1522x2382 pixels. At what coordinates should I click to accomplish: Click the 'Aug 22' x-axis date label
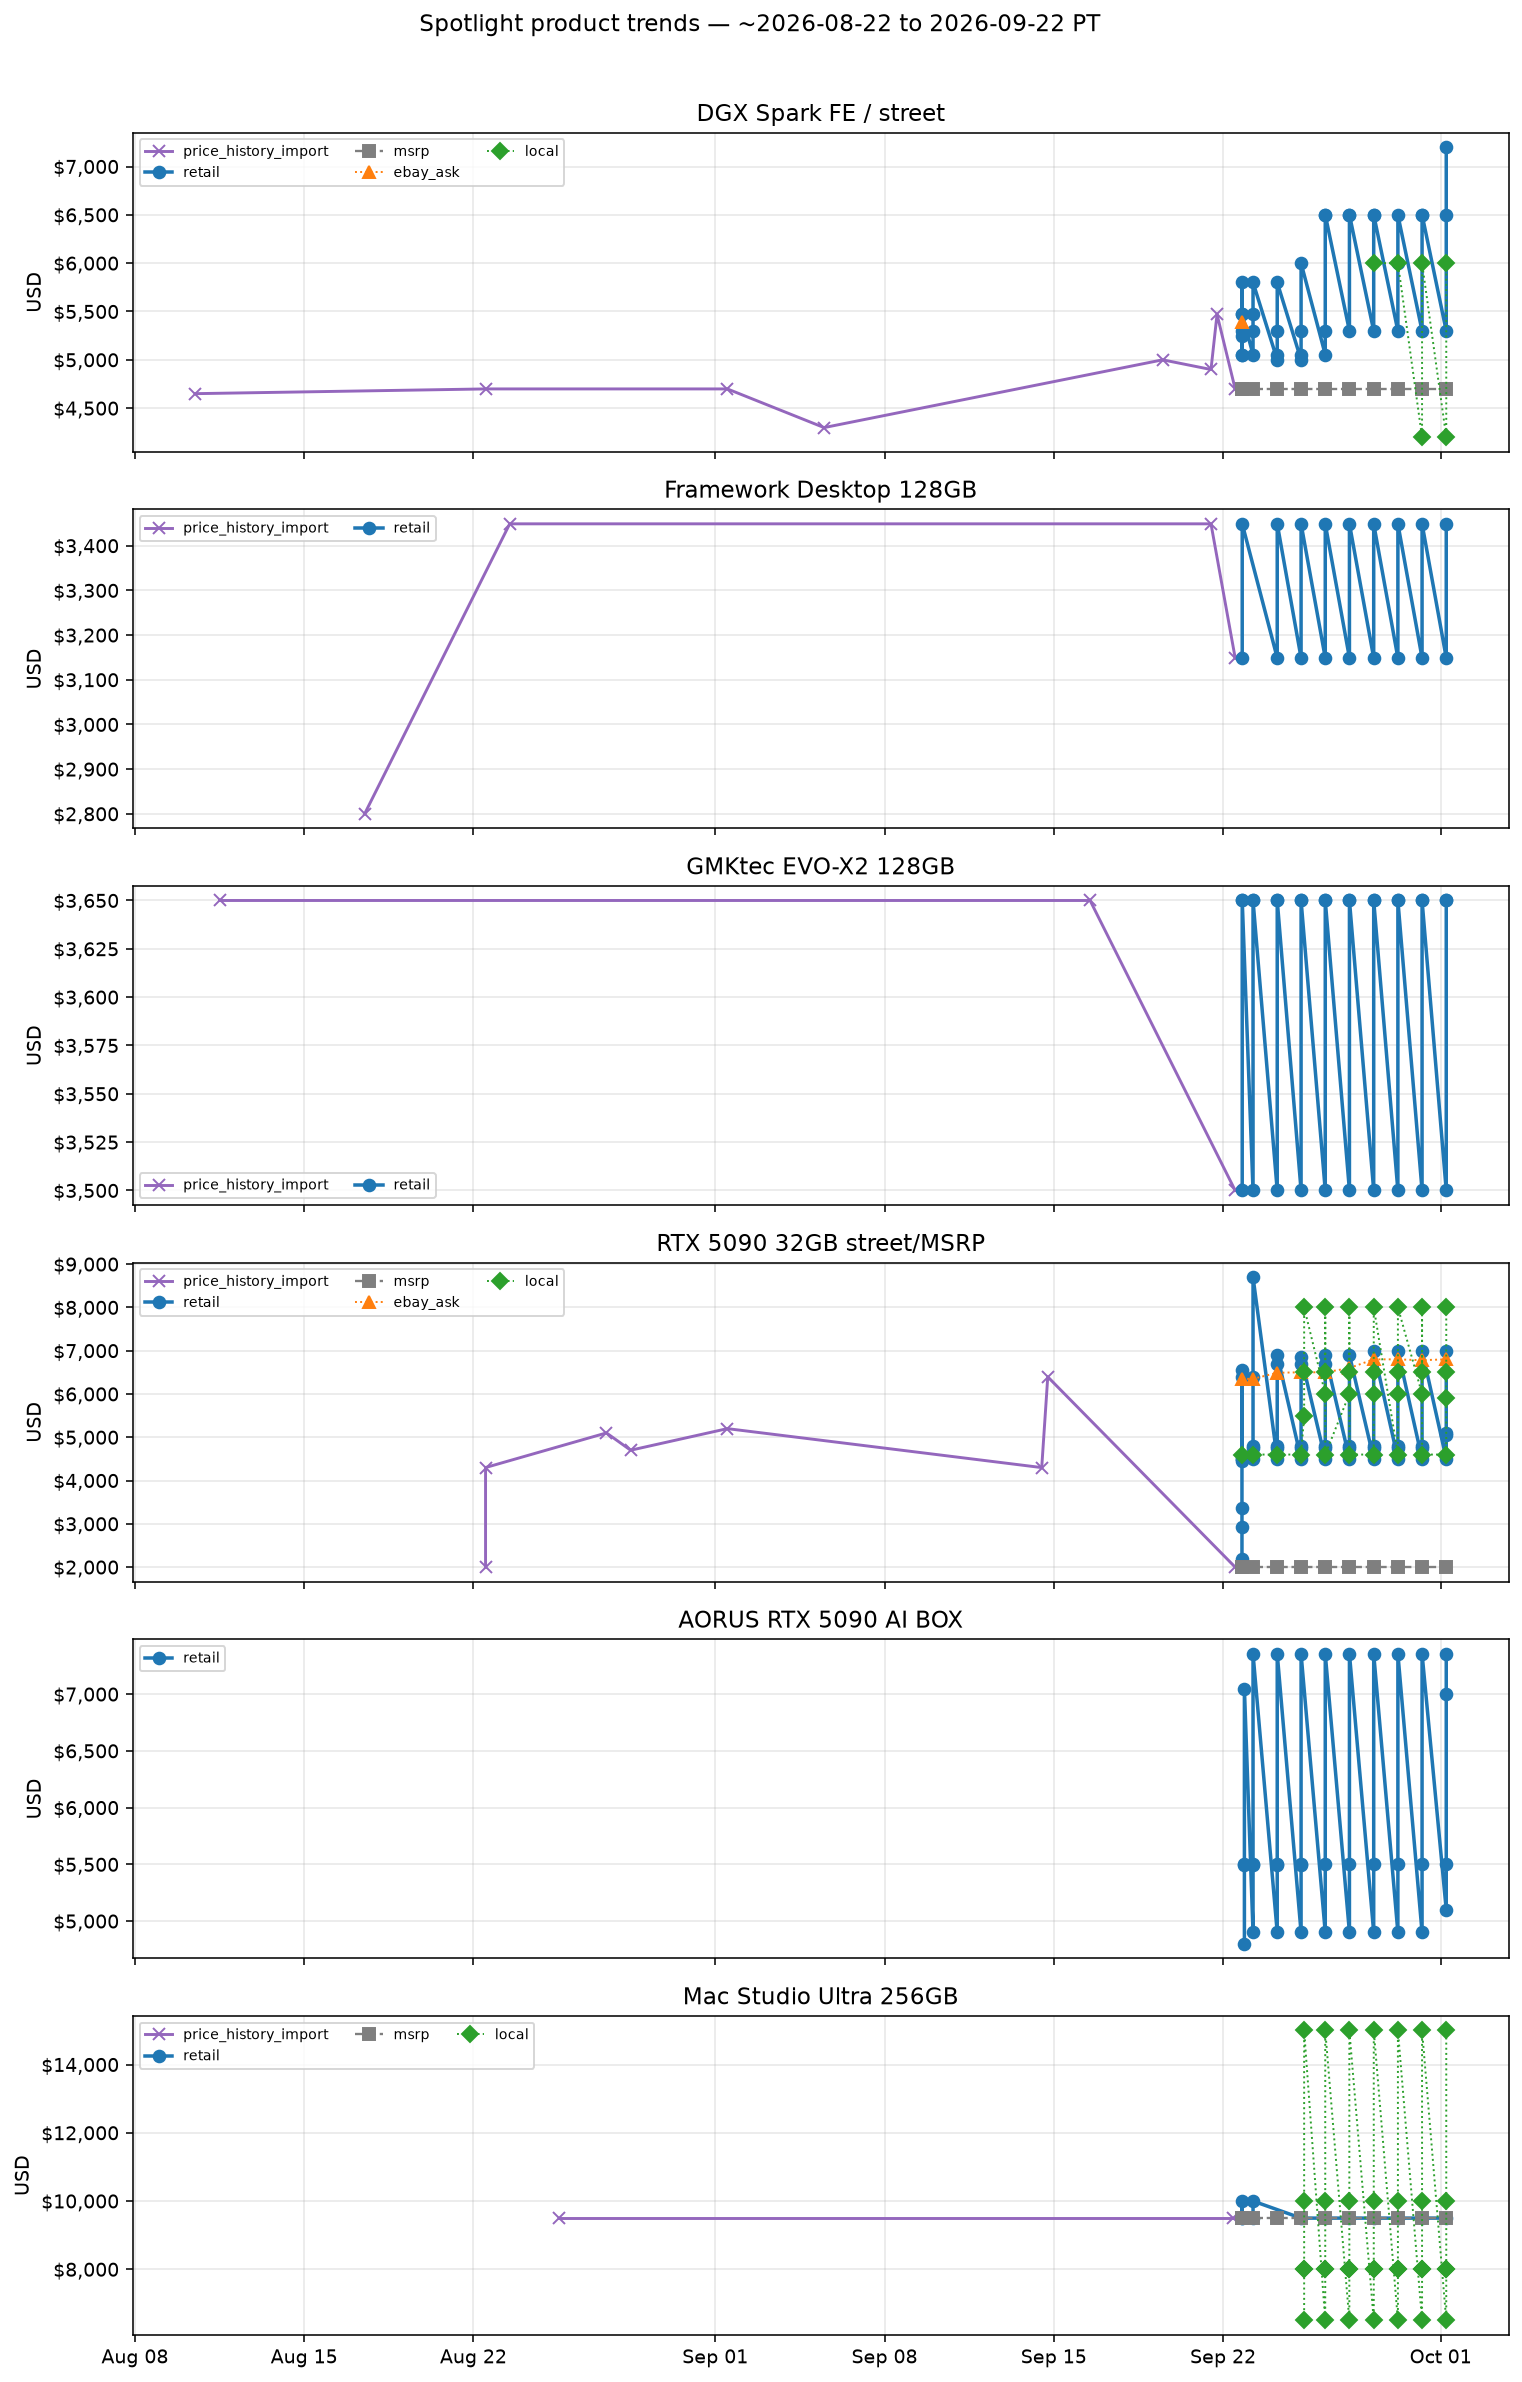pos(473,2357)
